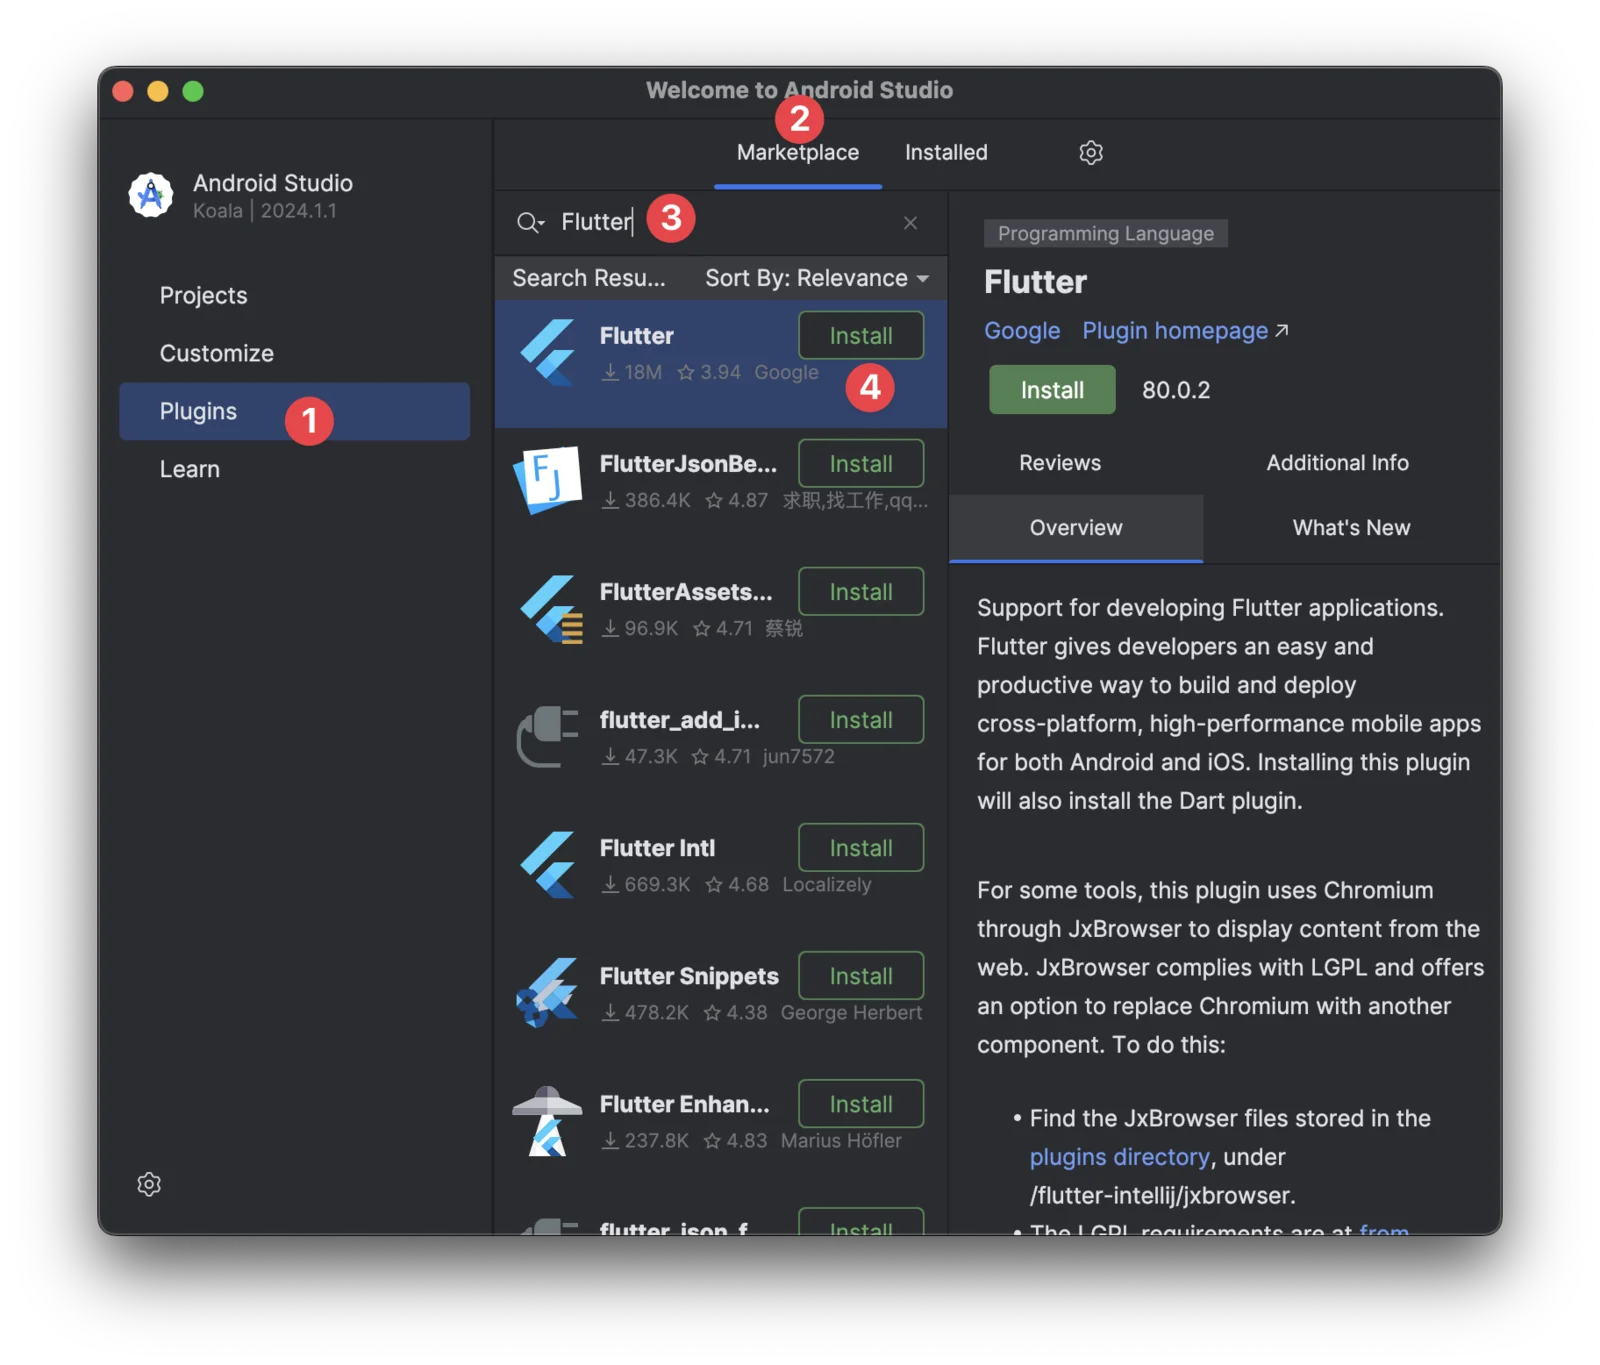Click the search magnifier icon

tap(529, 222)
